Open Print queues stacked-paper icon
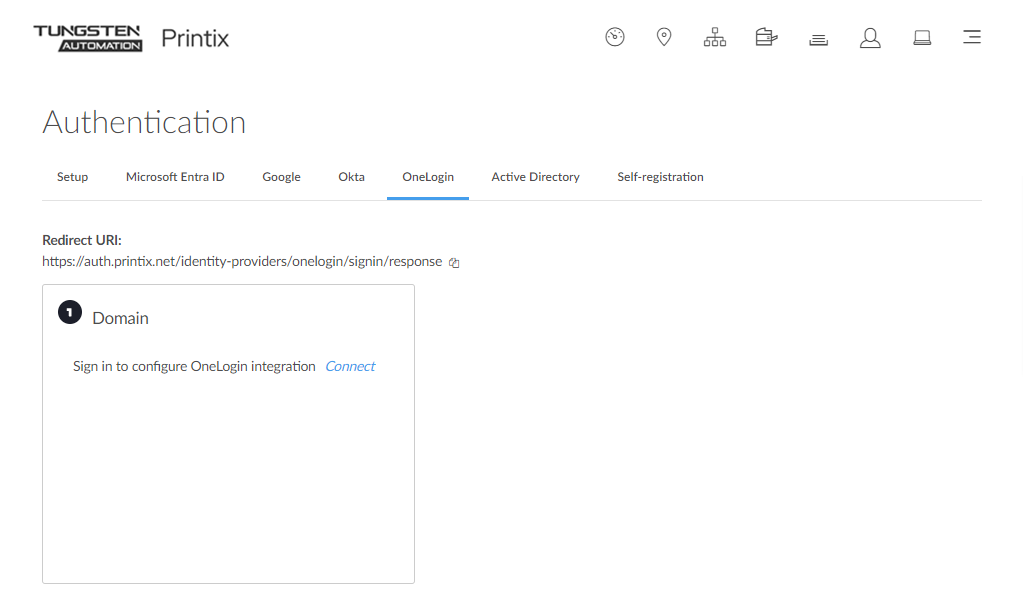This screenshot has height=616, width=1023. point(819,39)
